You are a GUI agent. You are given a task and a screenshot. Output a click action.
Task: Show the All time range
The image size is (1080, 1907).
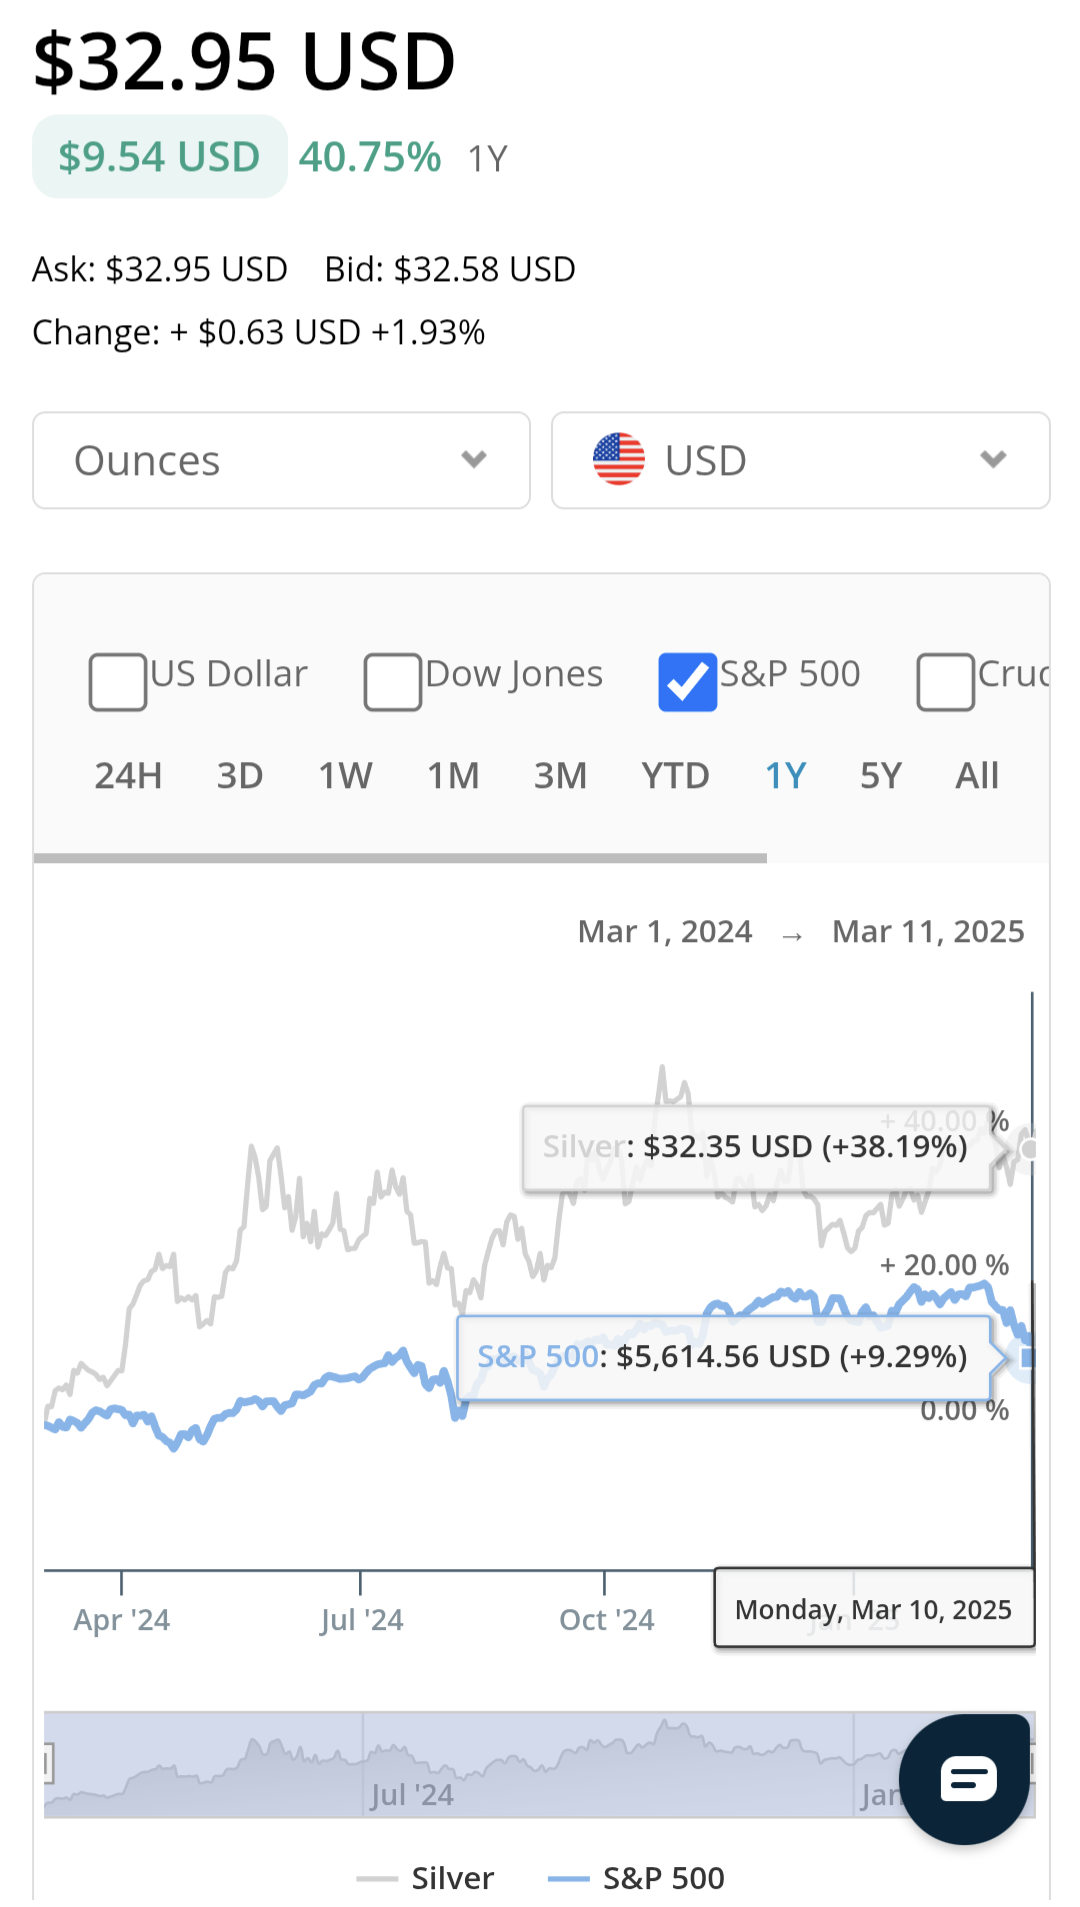click(977, 776)
